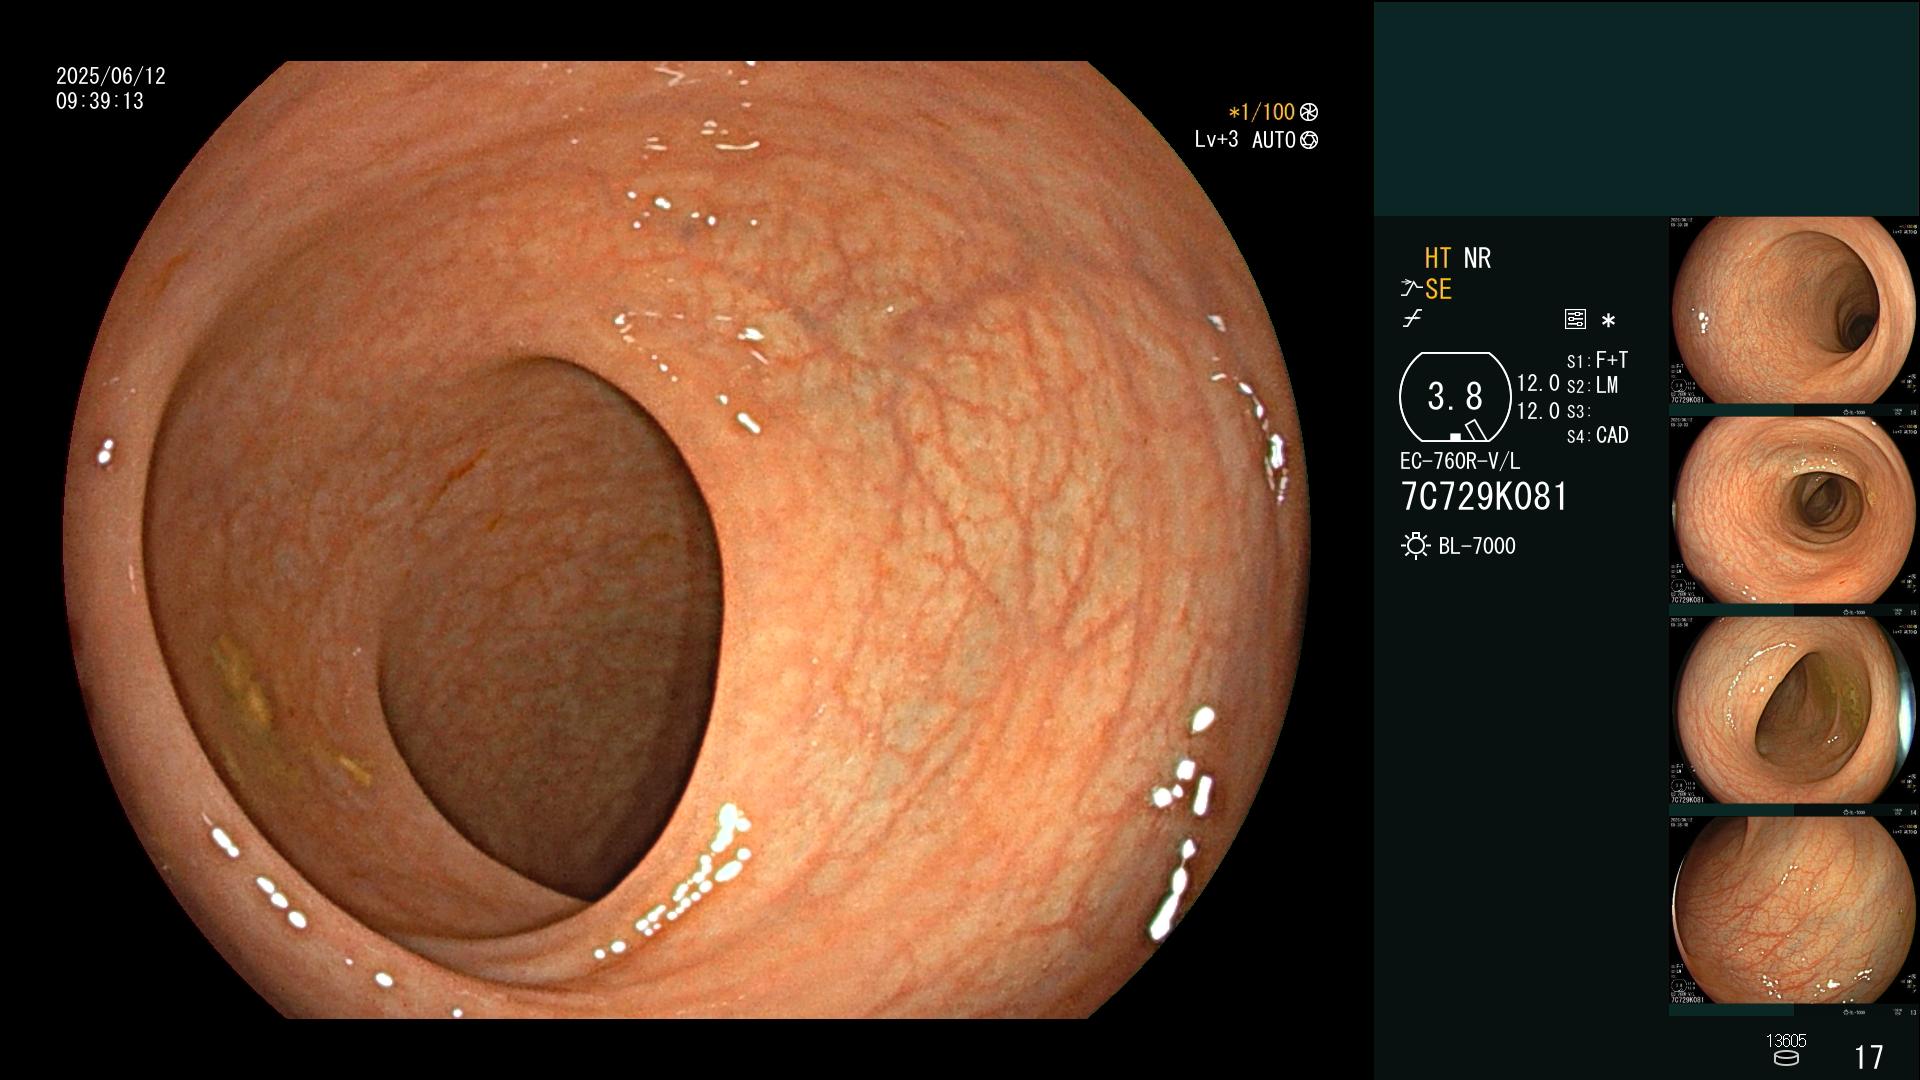Click the time 09:39:13 overlay
The image size is (1920, 1080).
click(x=100, y=101)
